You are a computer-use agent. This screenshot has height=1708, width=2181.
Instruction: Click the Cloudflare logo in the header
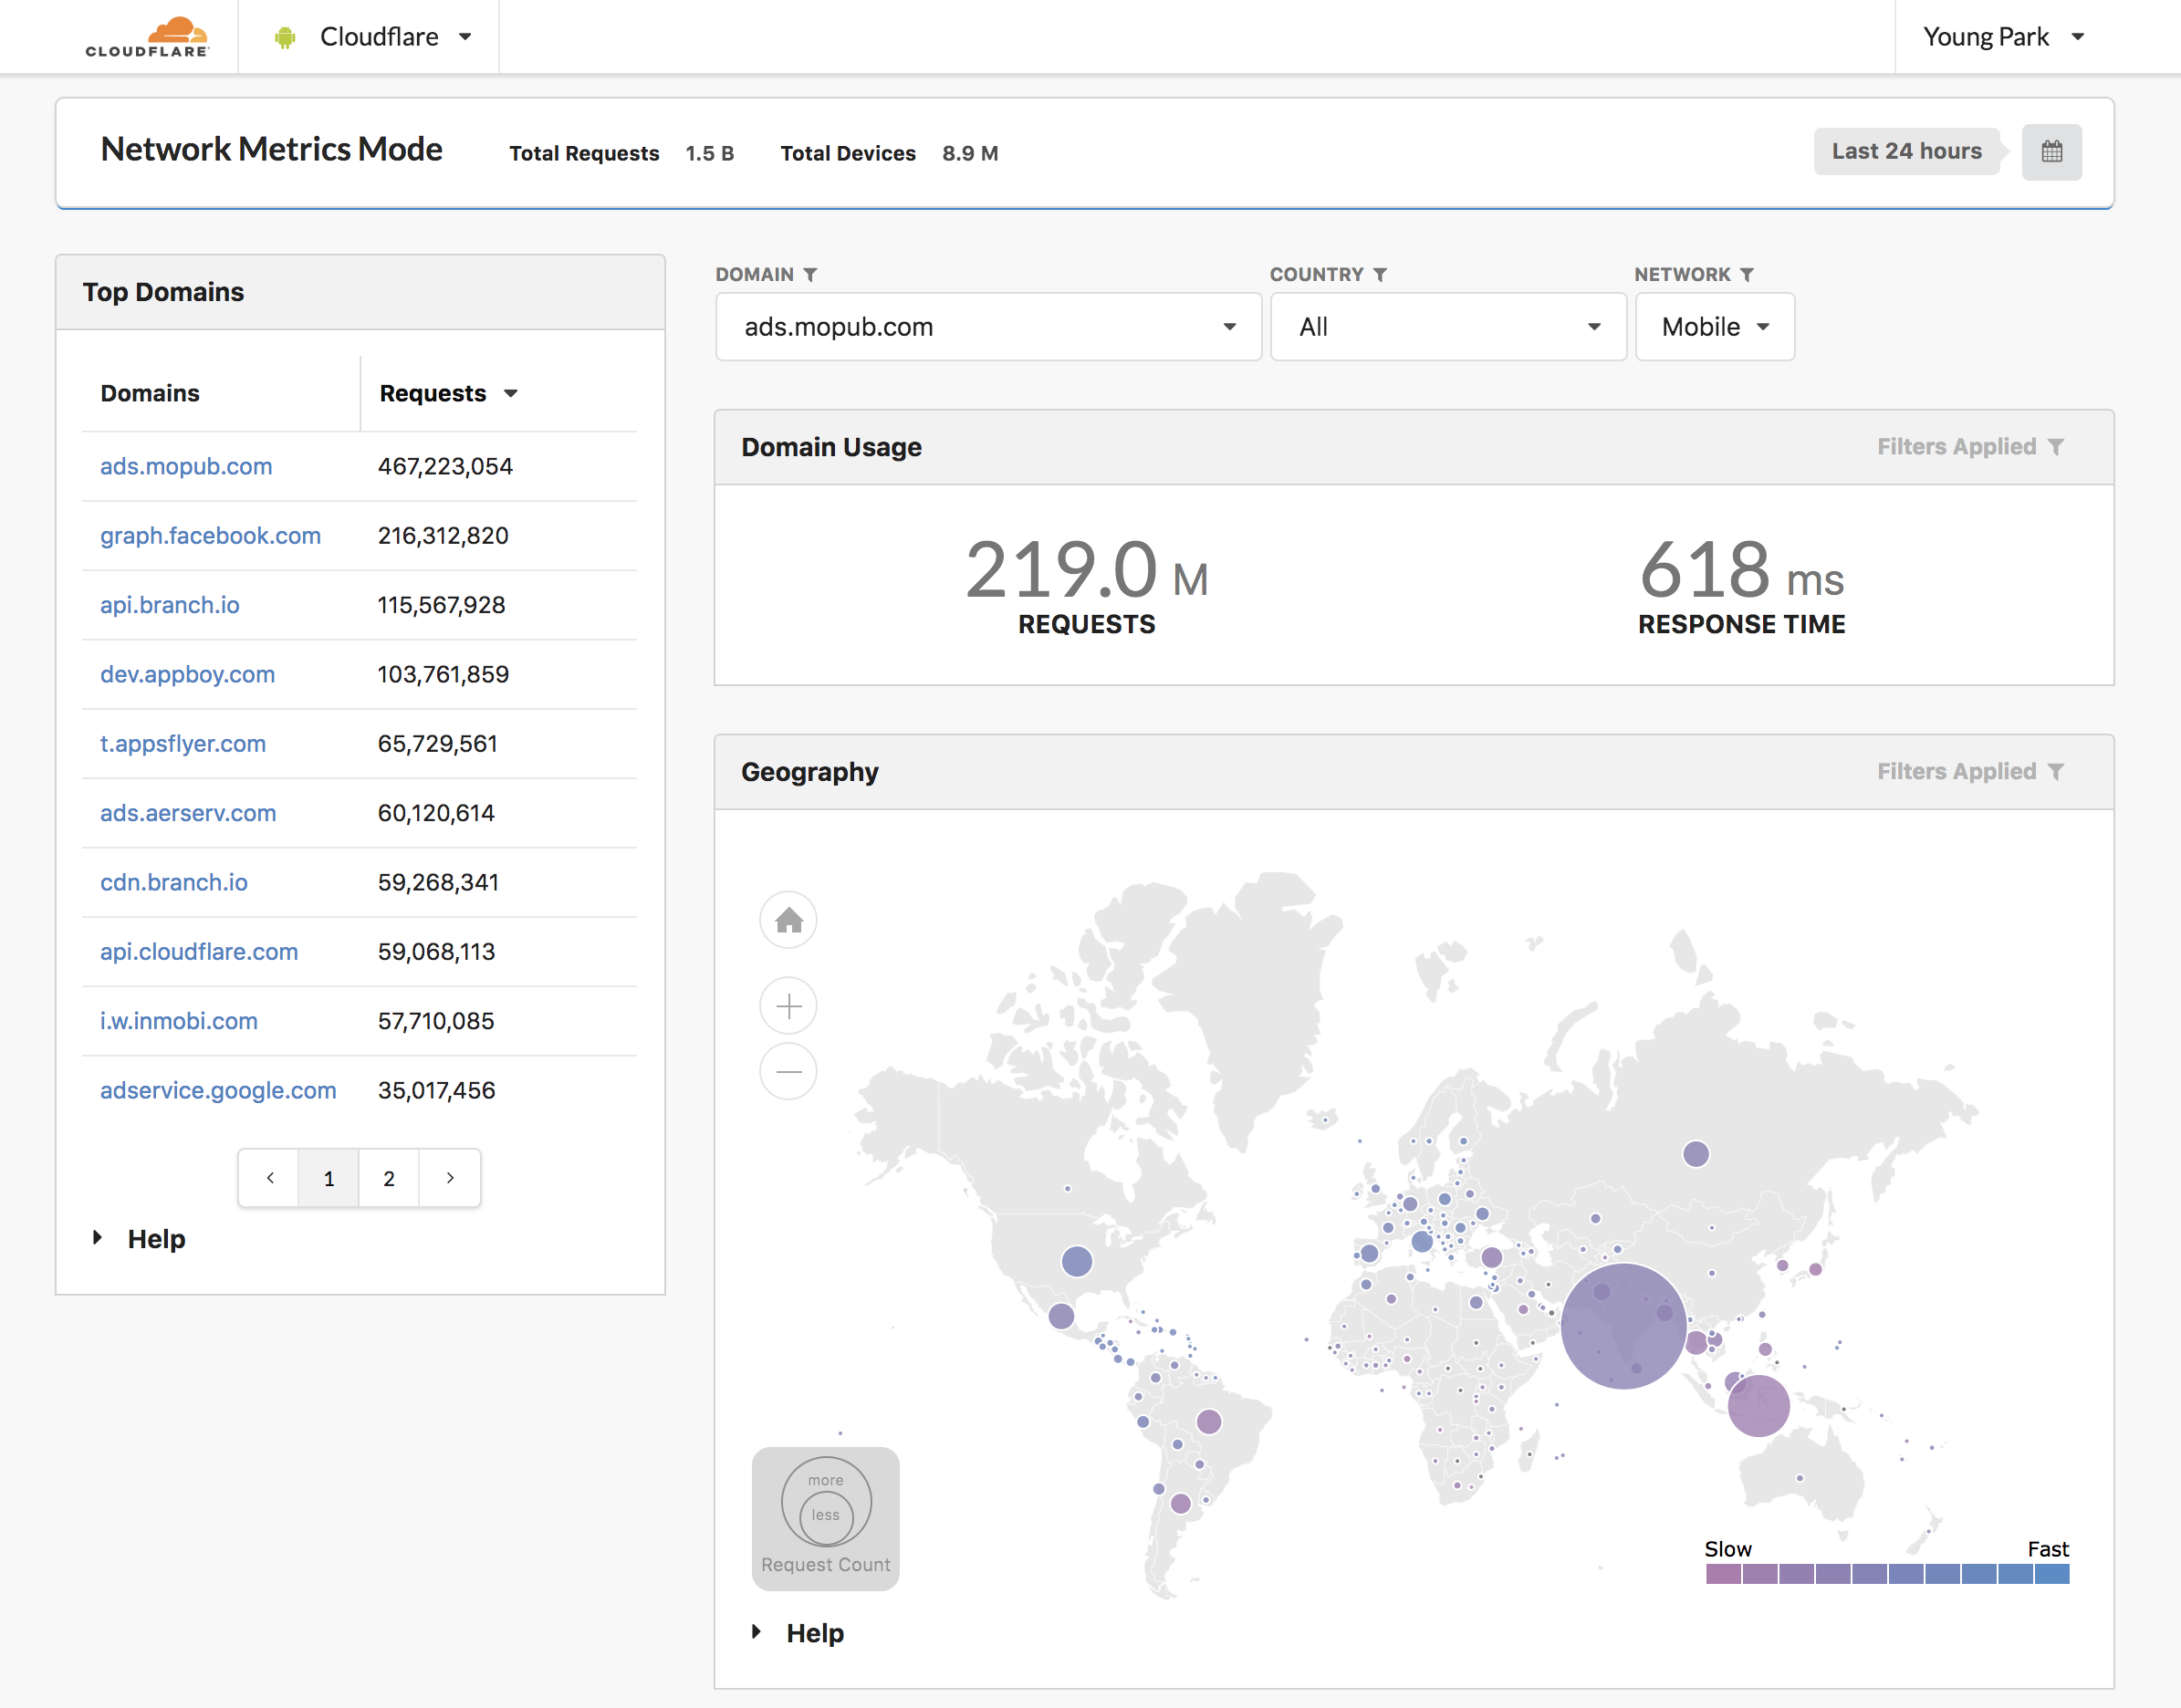148,36
